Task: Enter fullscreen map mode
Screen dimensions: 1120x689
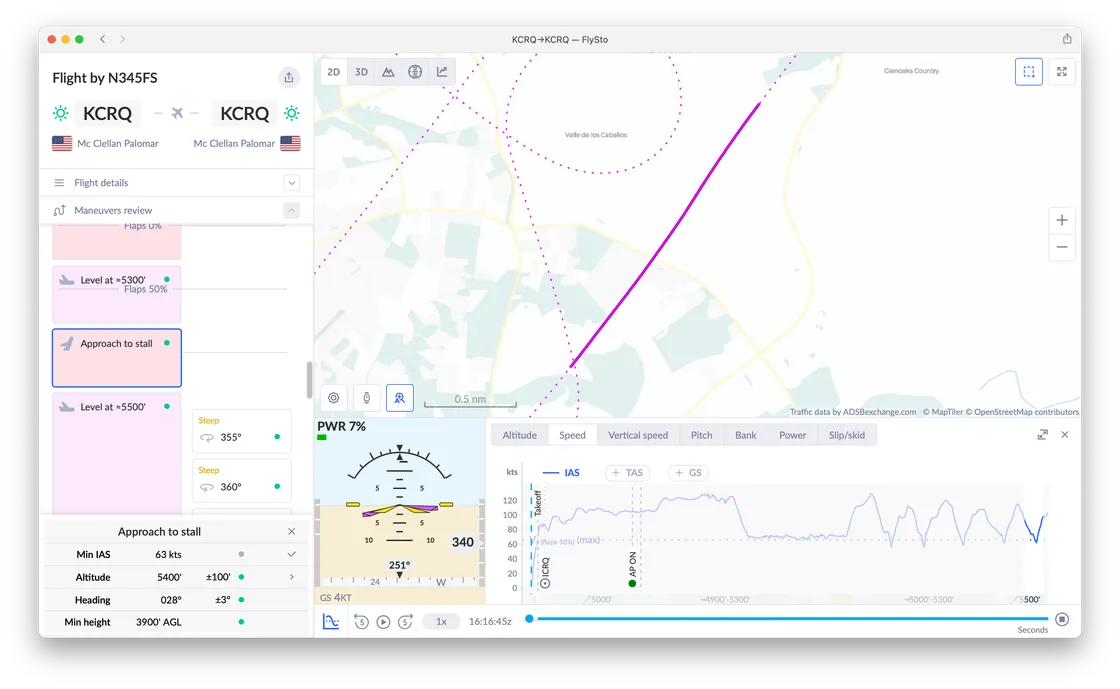Action: (1062, 71)
